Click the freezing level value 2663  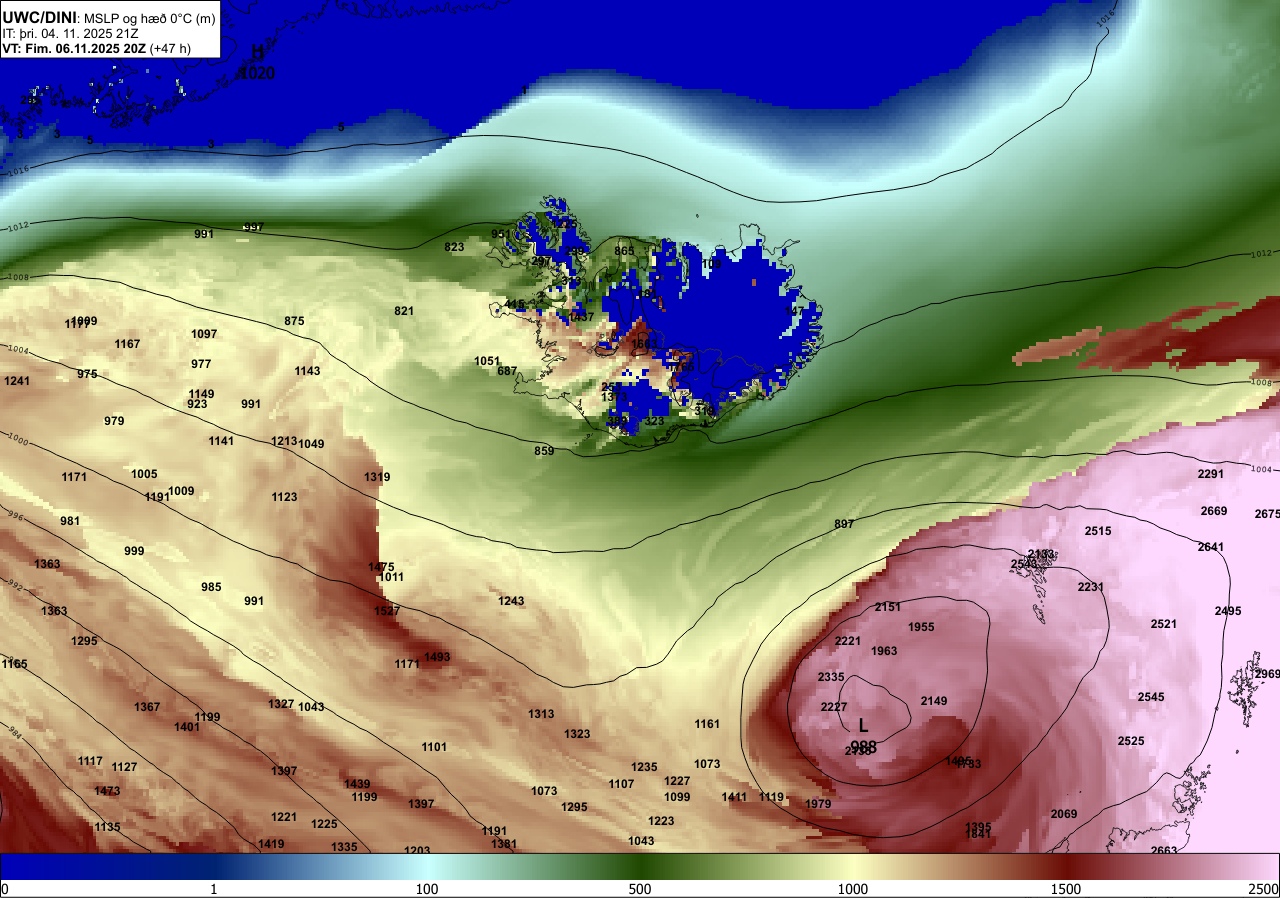pos(1164,851)
